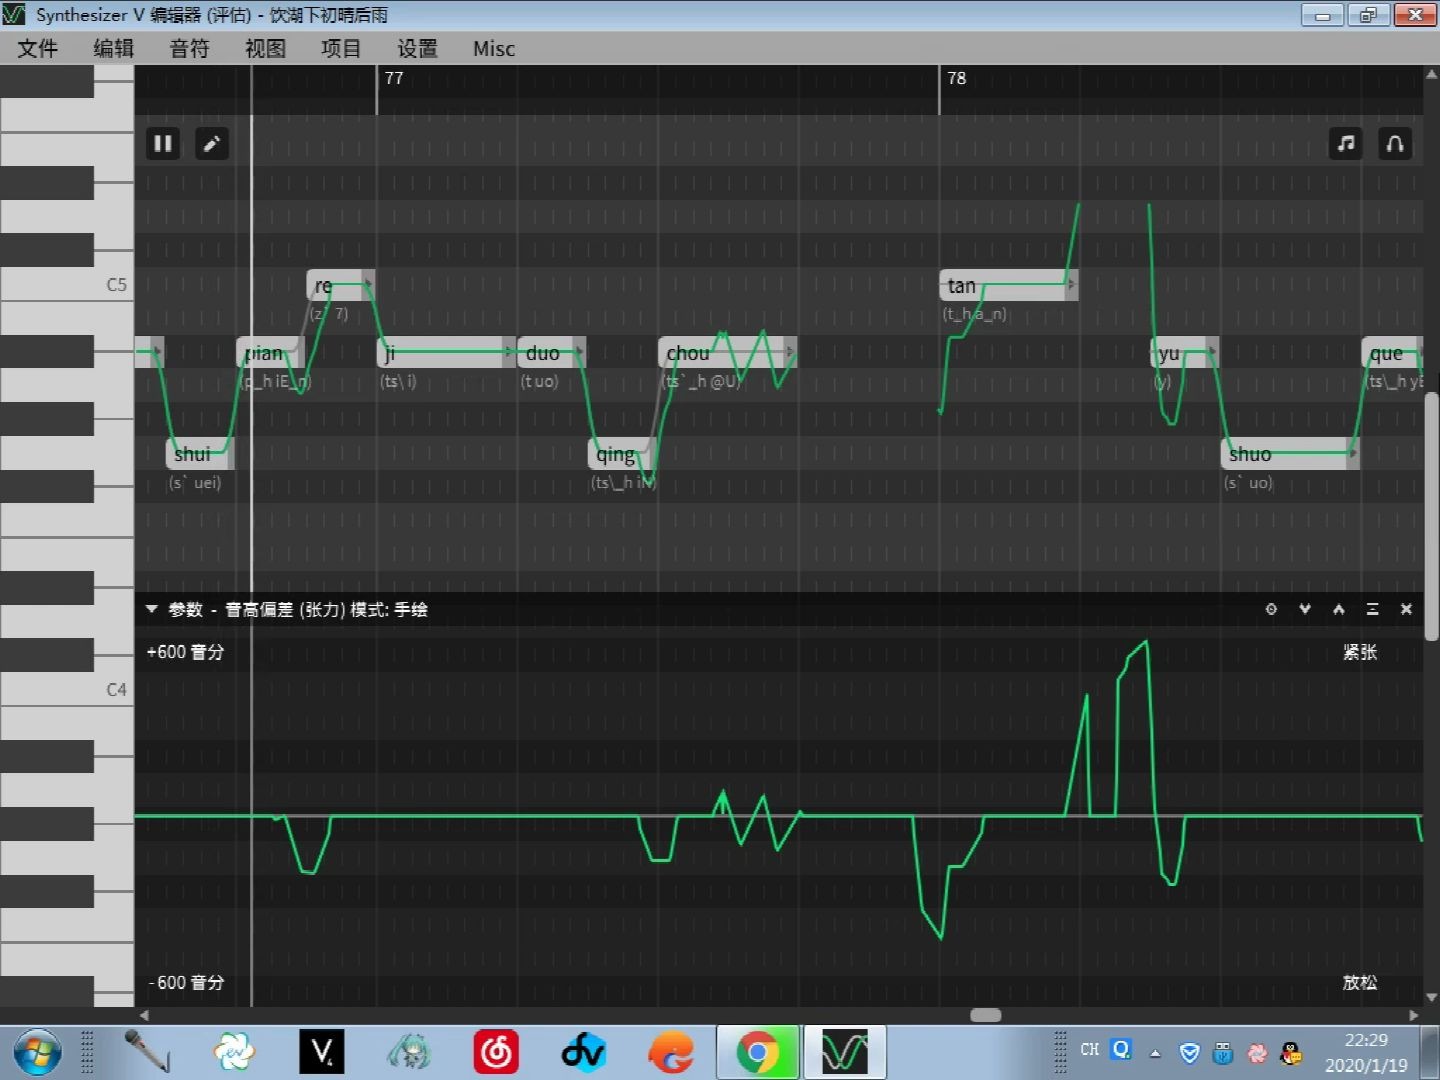Open the Windows Start button
The height and width of the screenshot is (1080, 1440).
(37, 1052)
